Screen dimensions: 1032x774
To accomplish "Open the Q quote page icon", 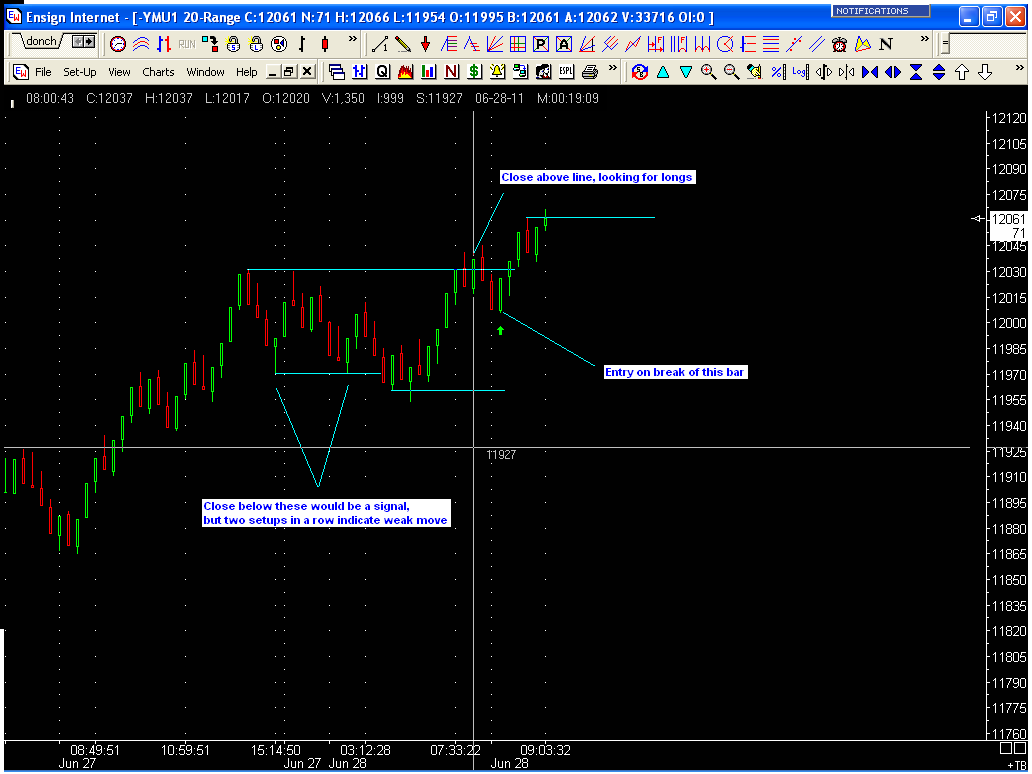I will click(x=382, y=72).
